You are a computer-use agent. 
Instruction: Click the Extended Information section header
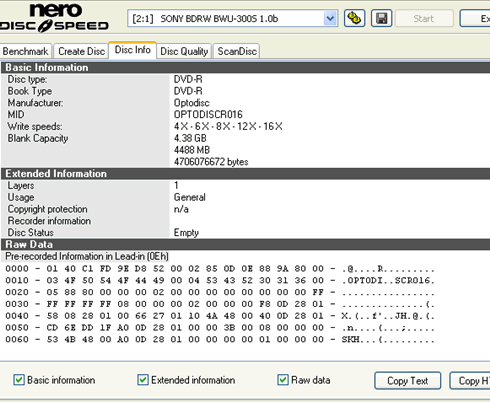(x=245, y=174)
